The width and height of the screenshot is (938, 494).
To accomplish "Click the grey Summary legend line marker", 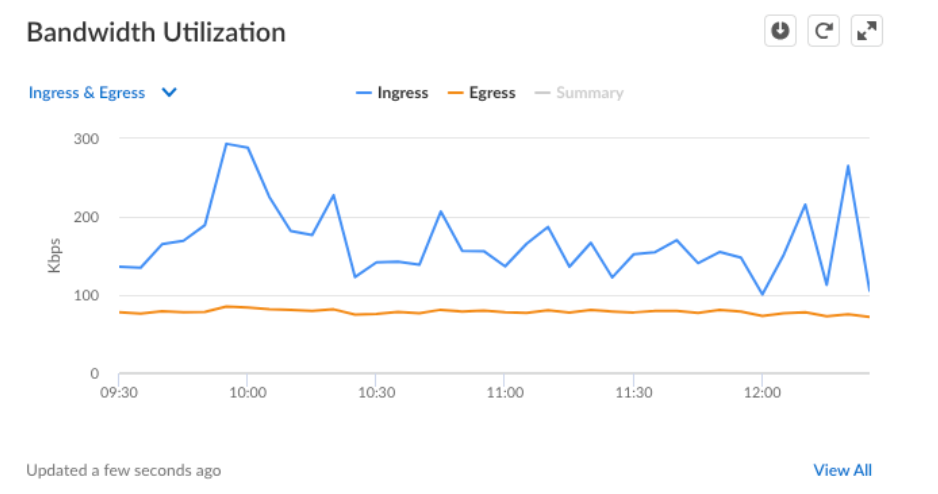I will (x=542, y=93).
